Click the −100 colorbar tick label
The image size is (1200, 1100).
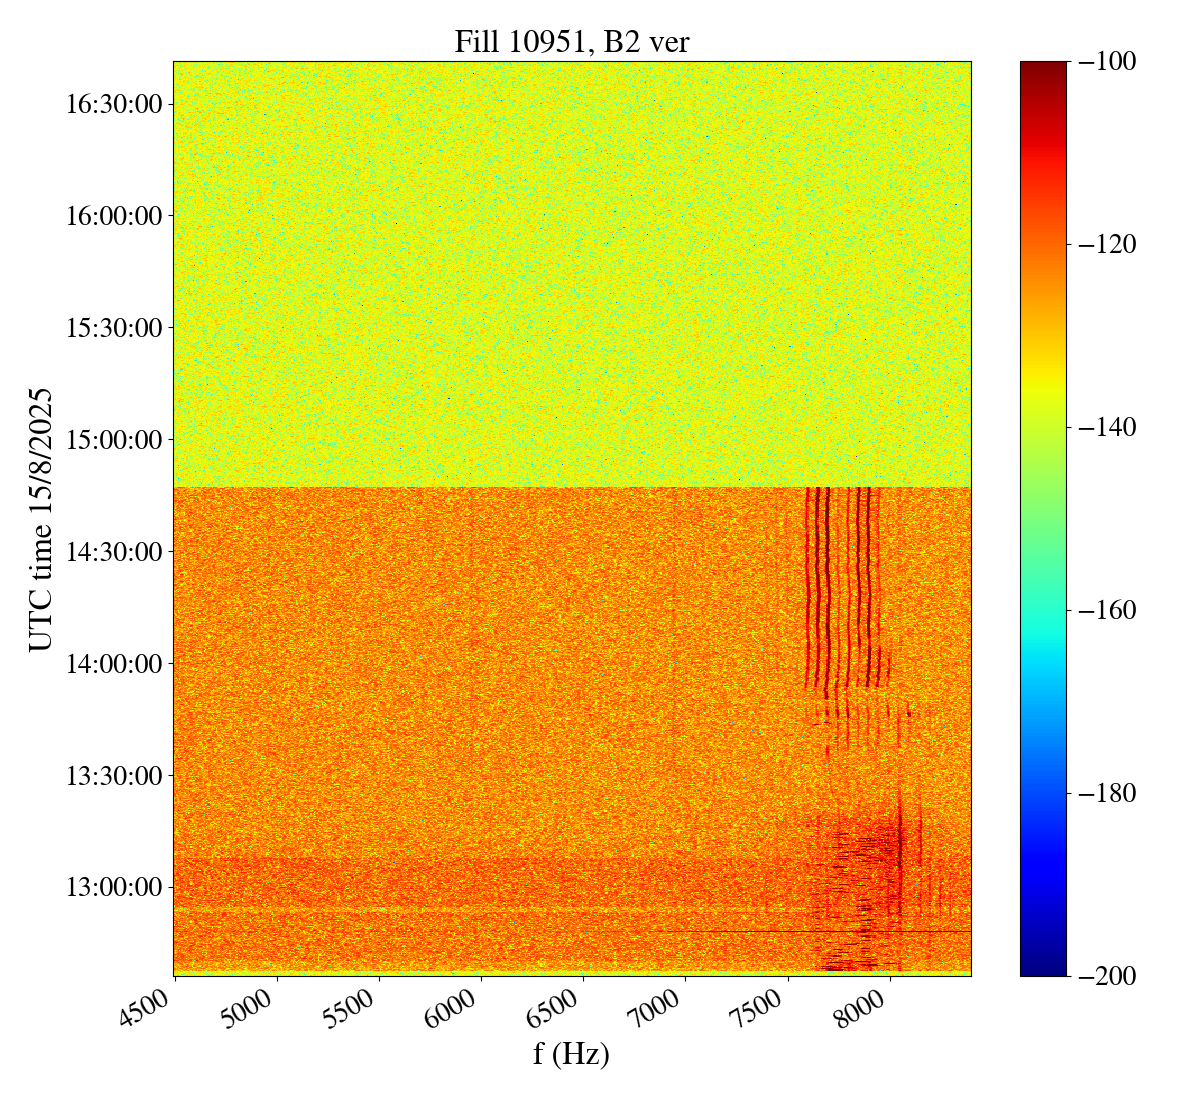[x=1104, y=62]
